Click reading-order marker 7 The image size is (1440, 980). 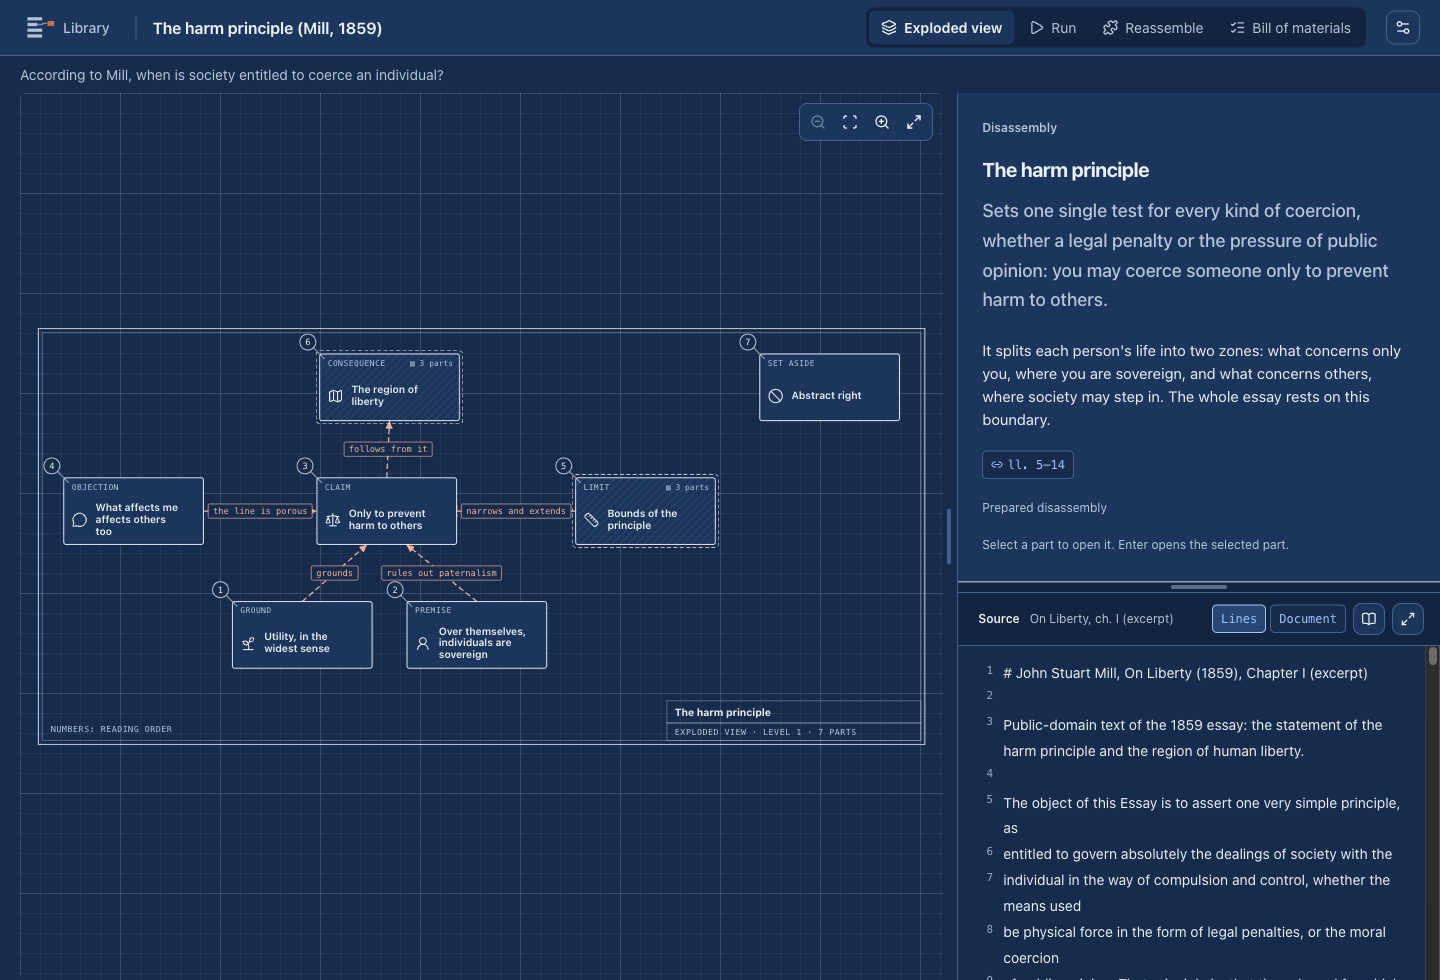(748, 342)
